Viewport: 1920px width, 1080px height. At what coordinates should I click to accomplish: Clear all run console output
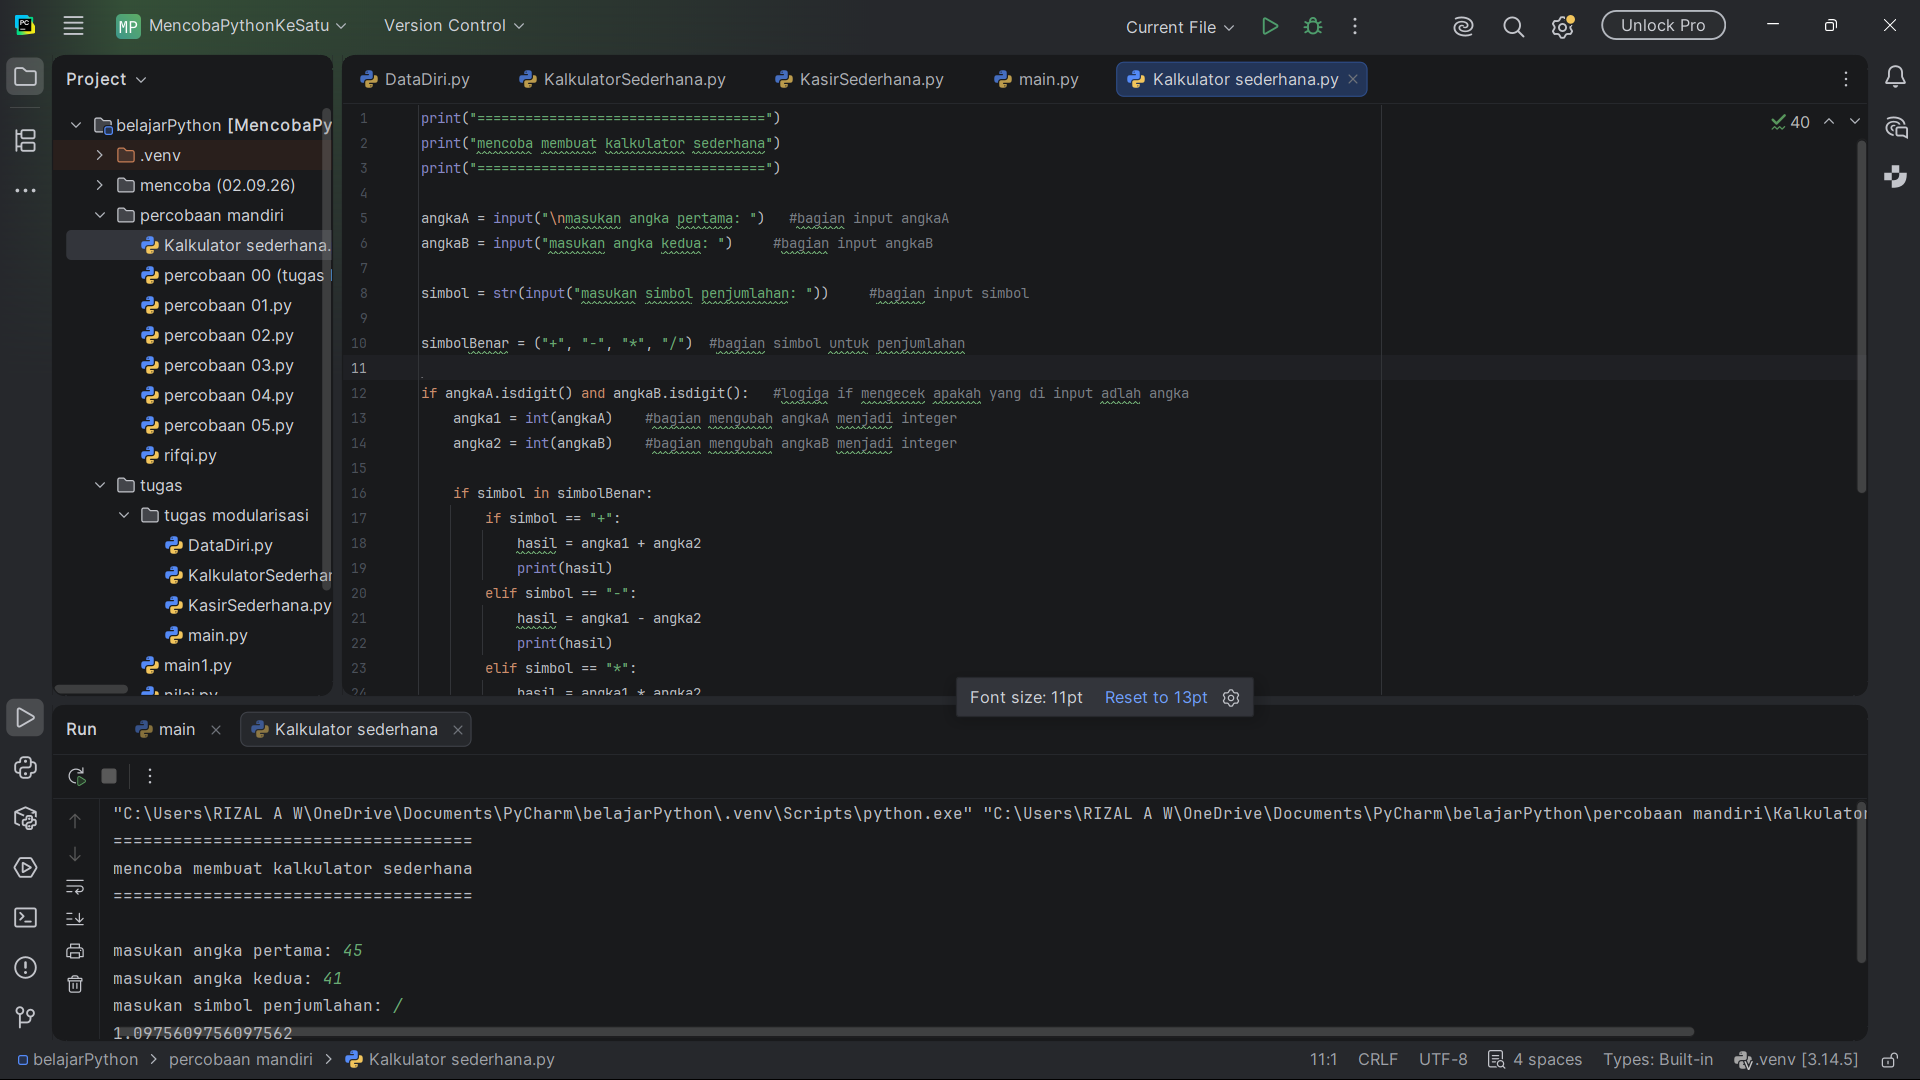[x=75, y=985]
